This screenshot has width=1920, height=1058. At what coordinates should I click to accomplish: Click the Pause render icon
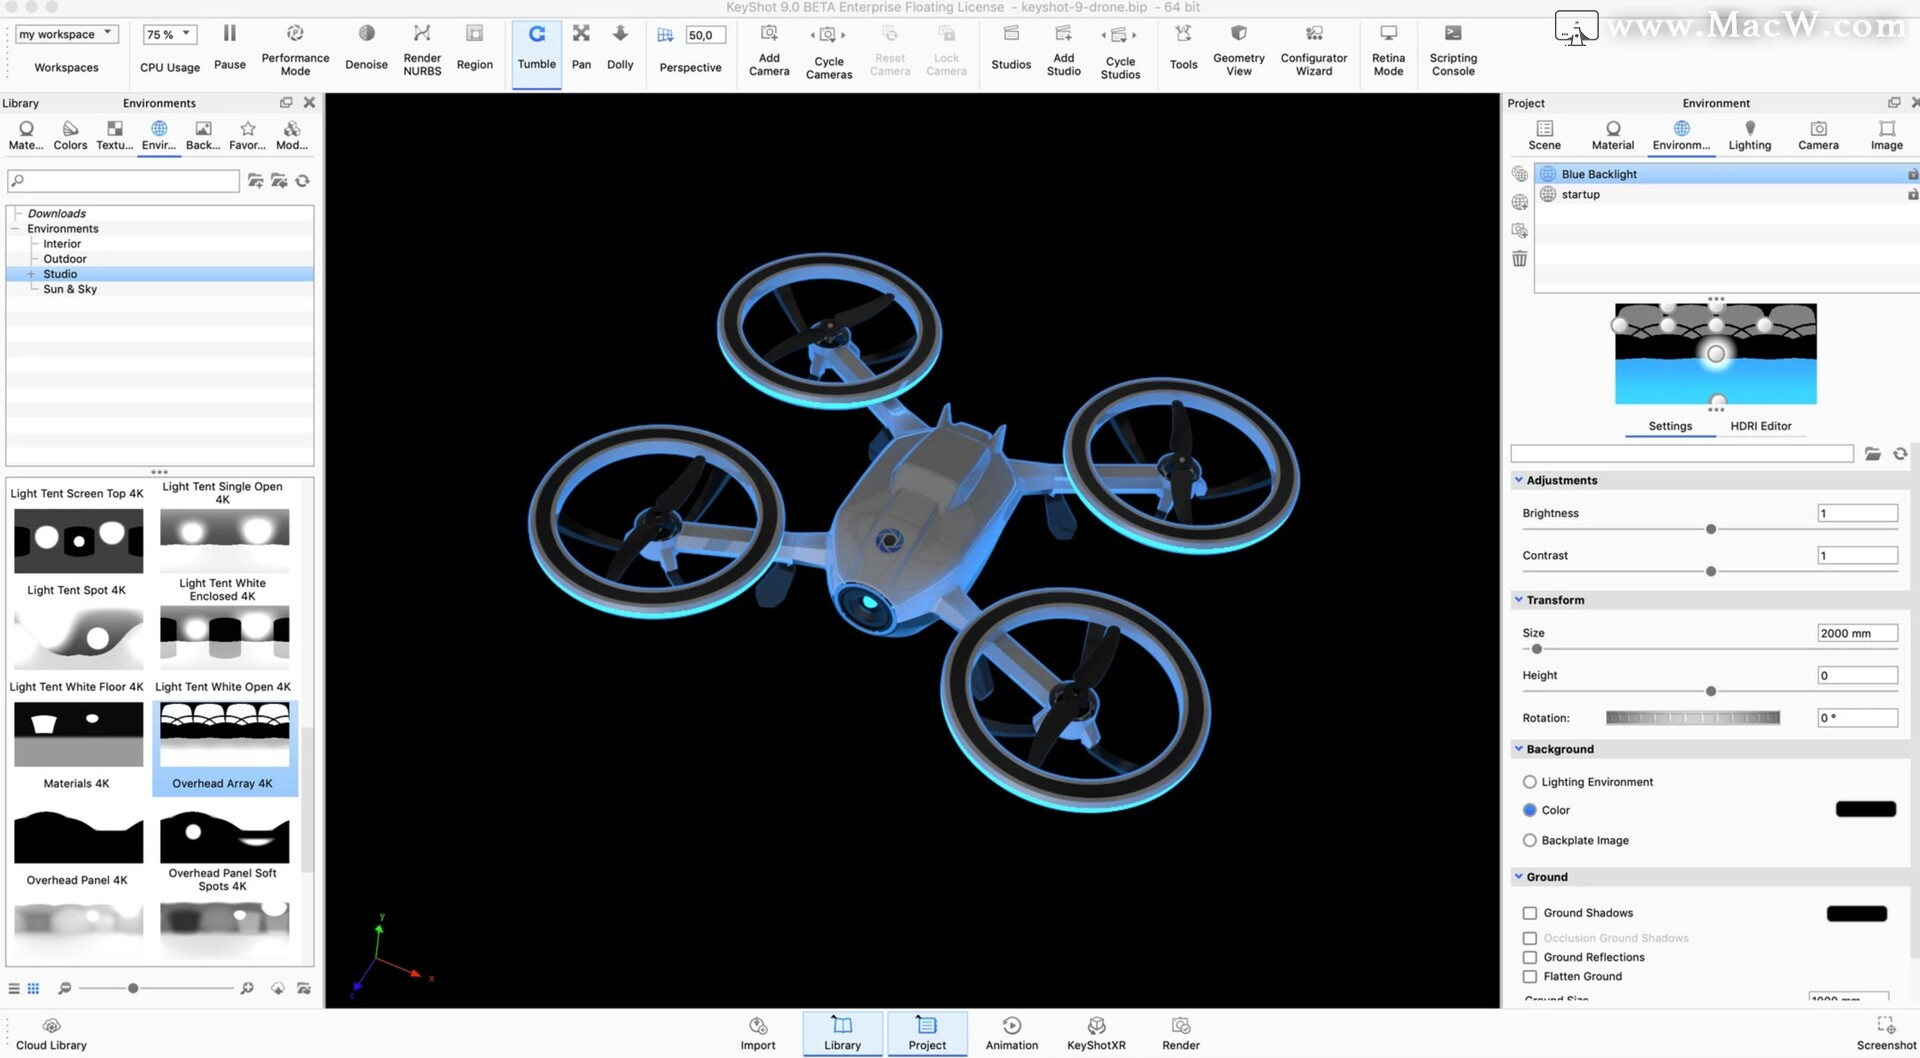229,34
